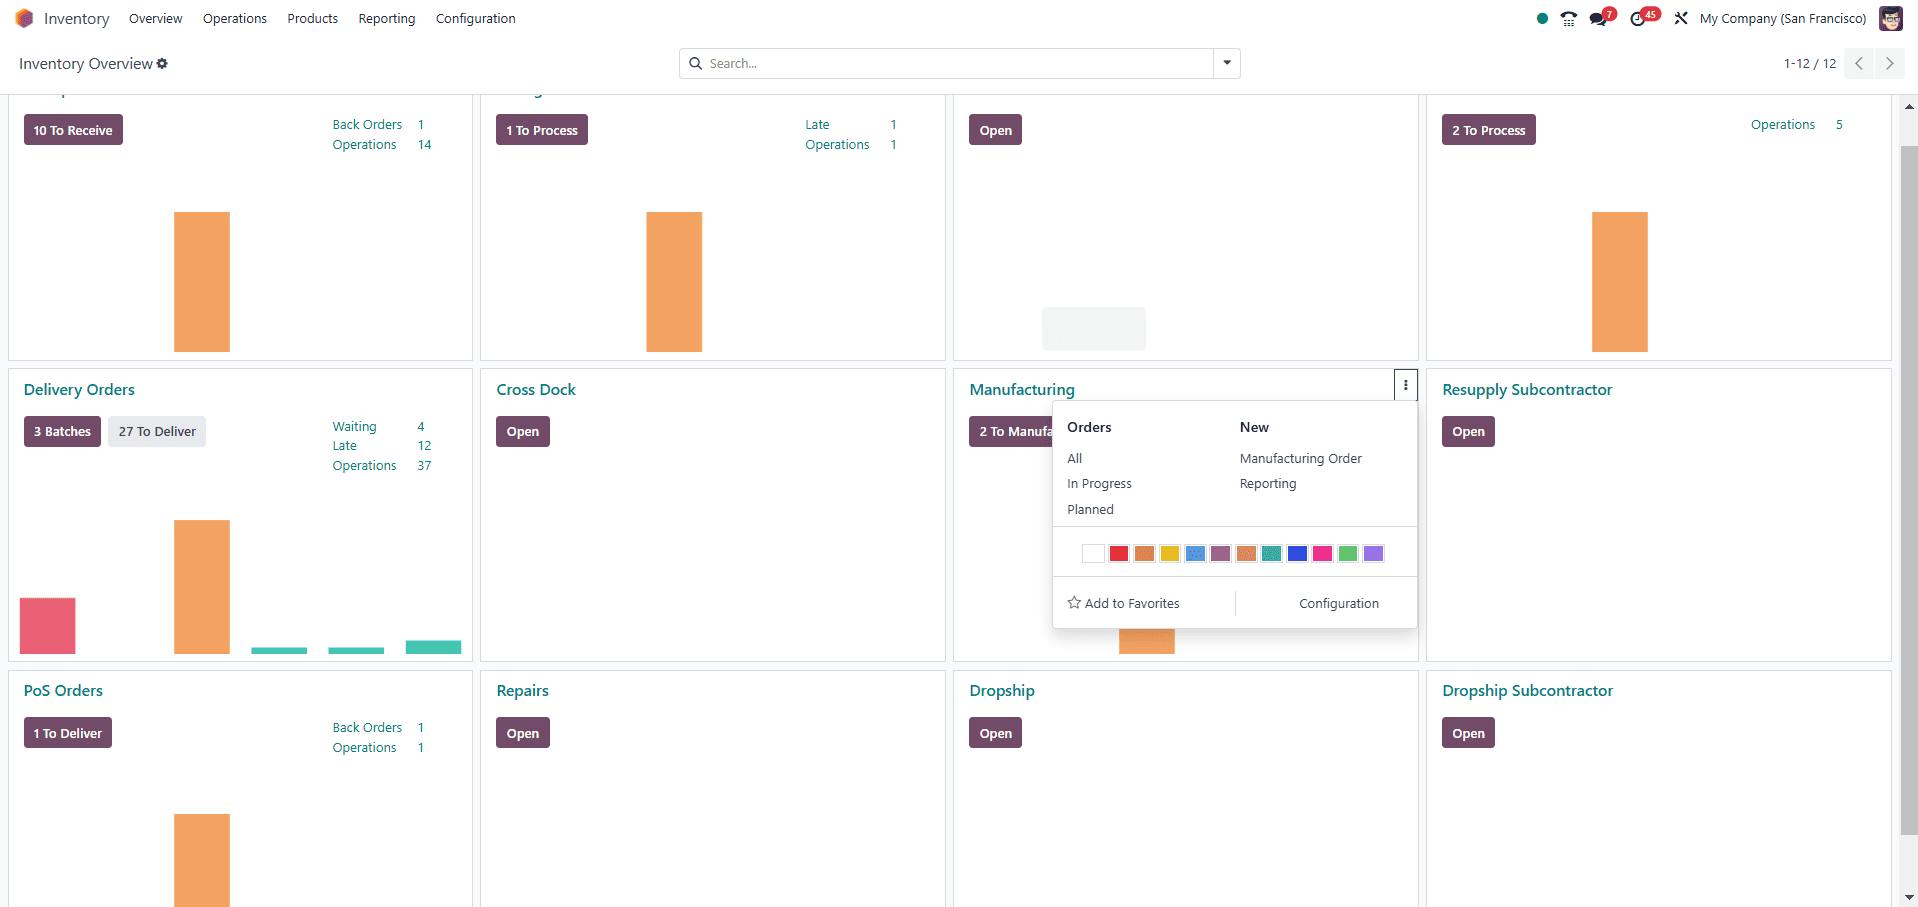Image resolution: width=1918 pixels, height=907 pixels.
Task: Go to next page with right arrow
Action: (1889, 64)
